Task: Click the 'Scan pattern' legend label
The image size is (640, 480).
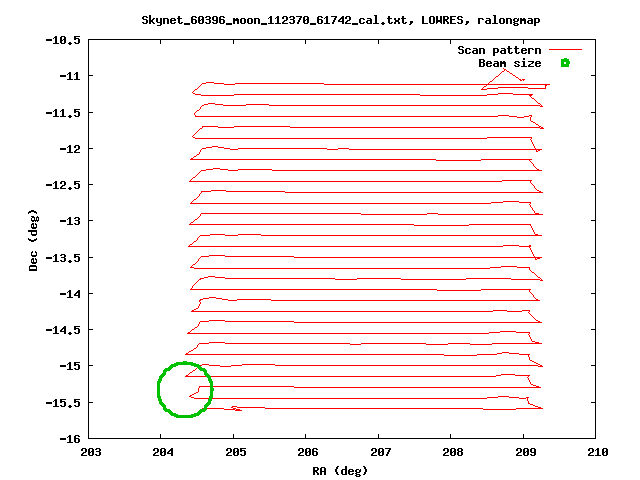Action: pos(499,50)
